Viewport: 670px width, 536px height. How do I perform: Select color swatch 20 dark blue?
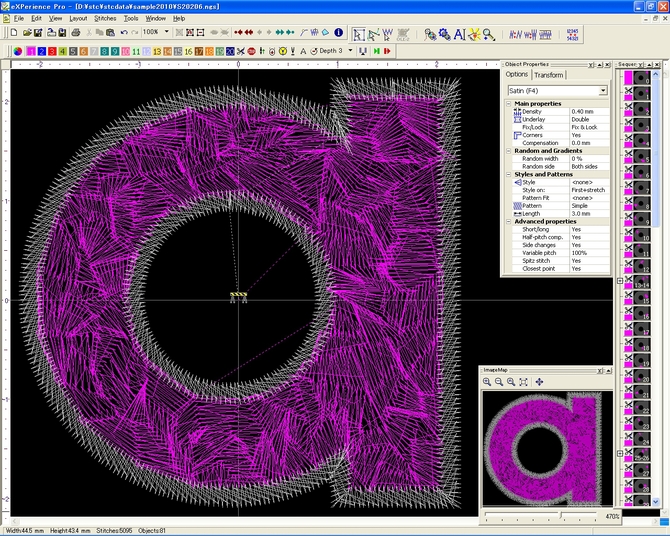pos(230,51)
